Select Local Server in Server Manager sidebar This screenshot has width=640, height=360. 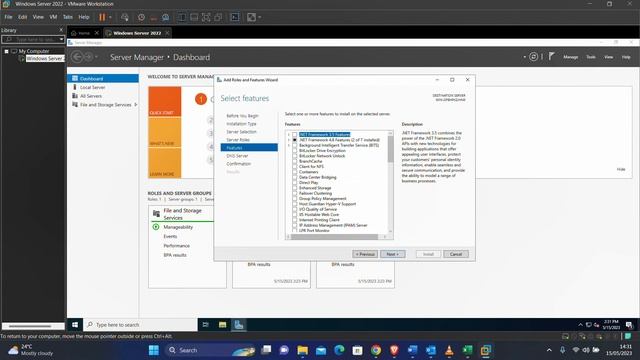[x=92, y=87]
